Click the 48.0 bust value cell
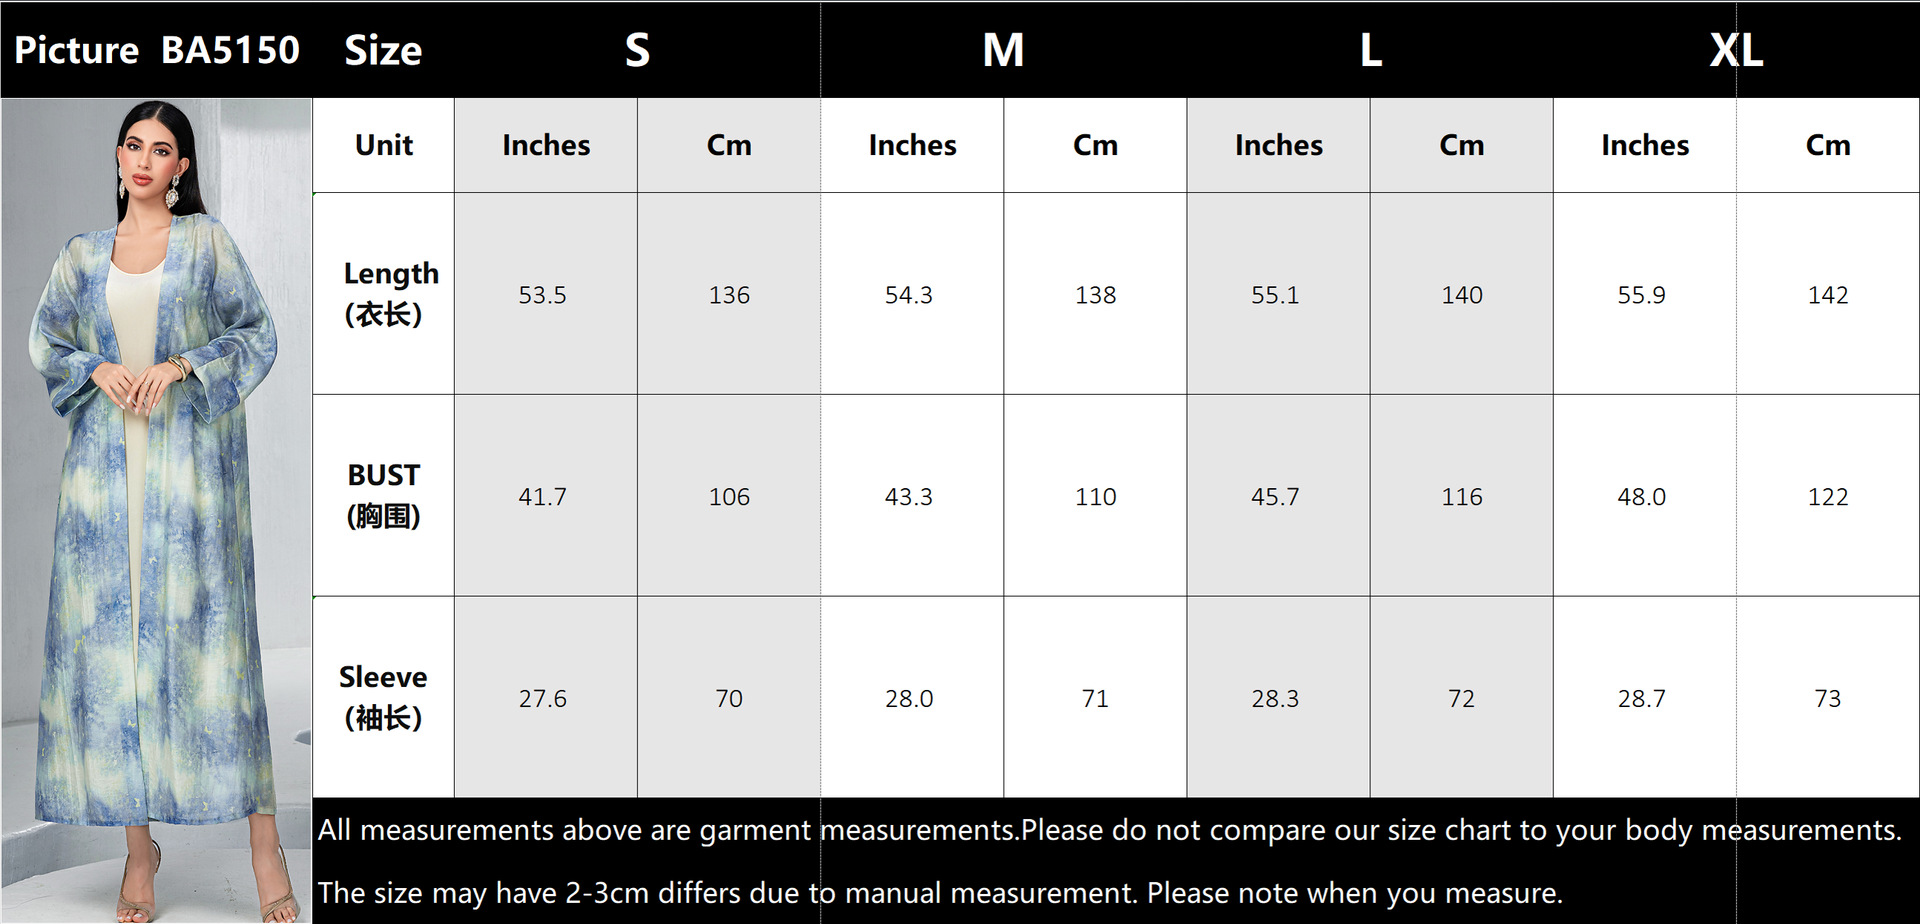1920x924 pixels. tap(1642, 497)
